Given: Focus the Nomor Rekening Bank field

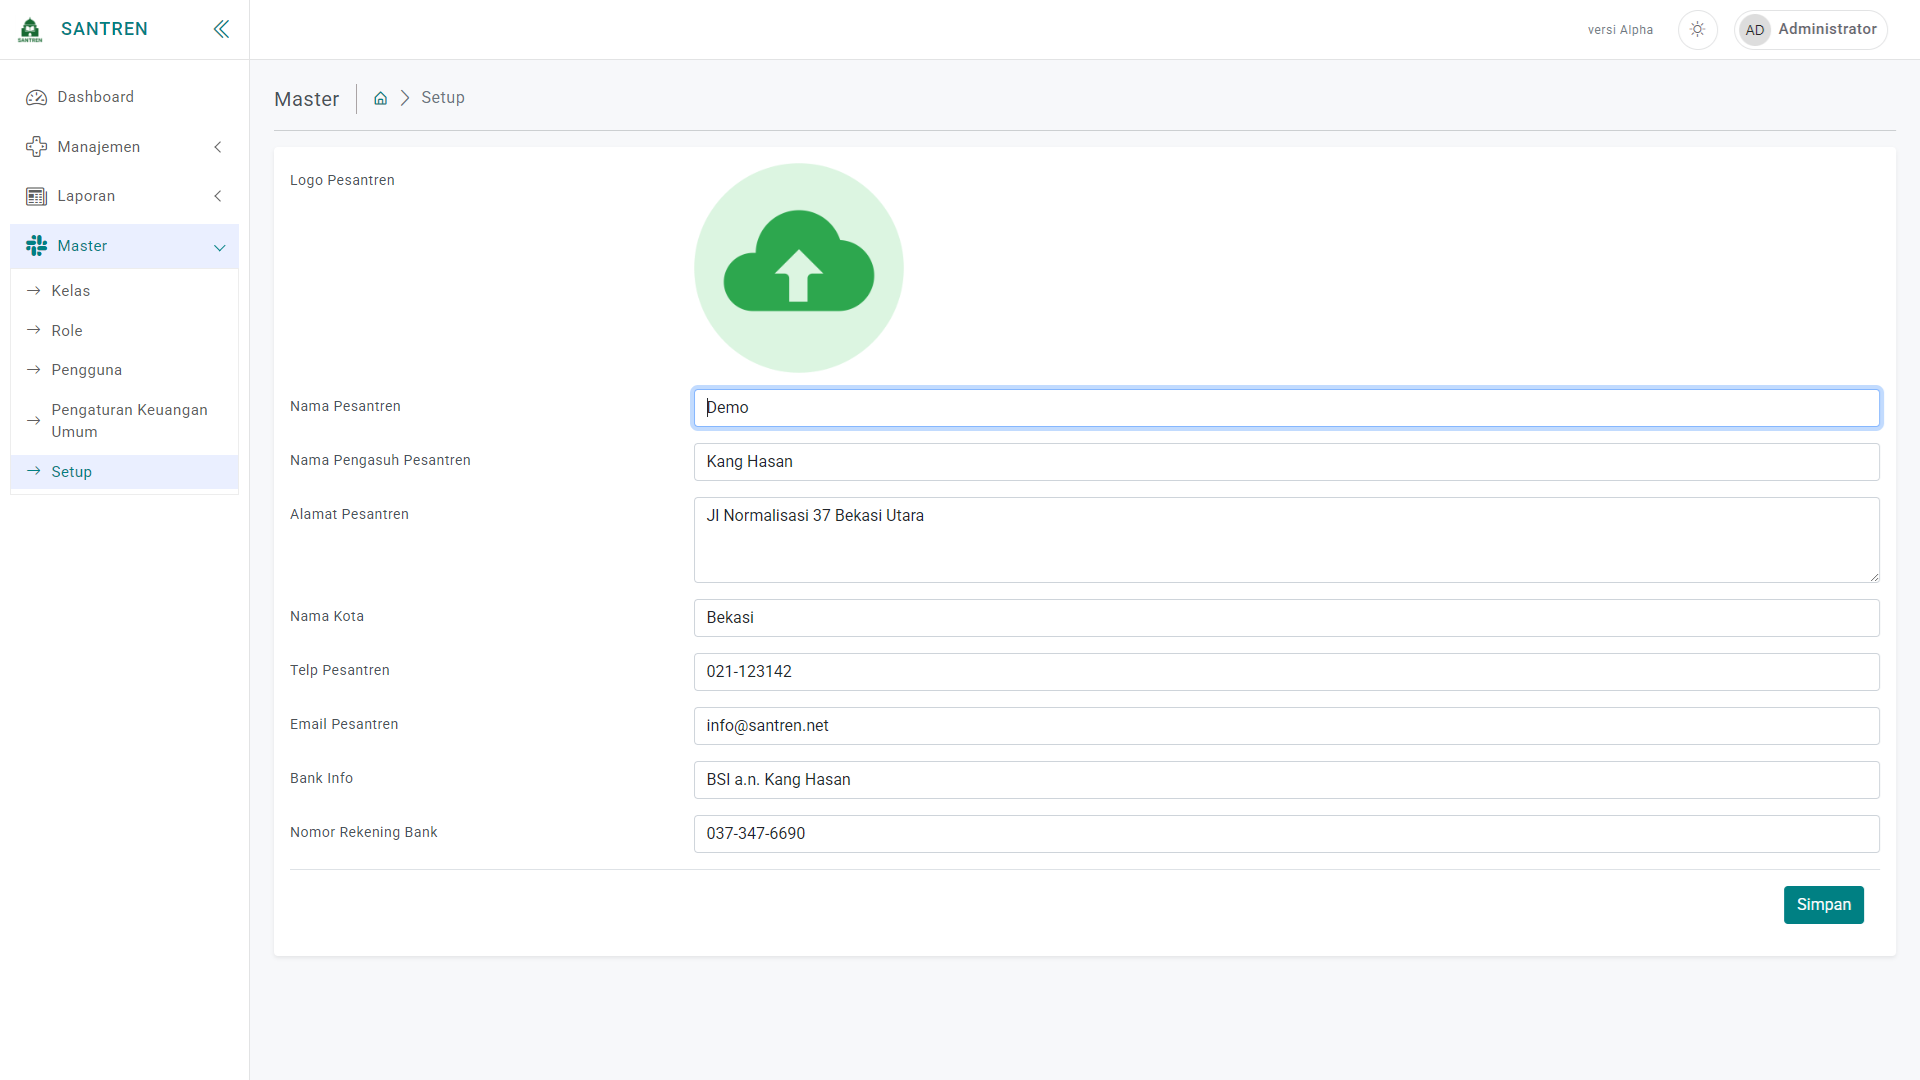Looking at the screenshot, I should tap(1286, 834).
